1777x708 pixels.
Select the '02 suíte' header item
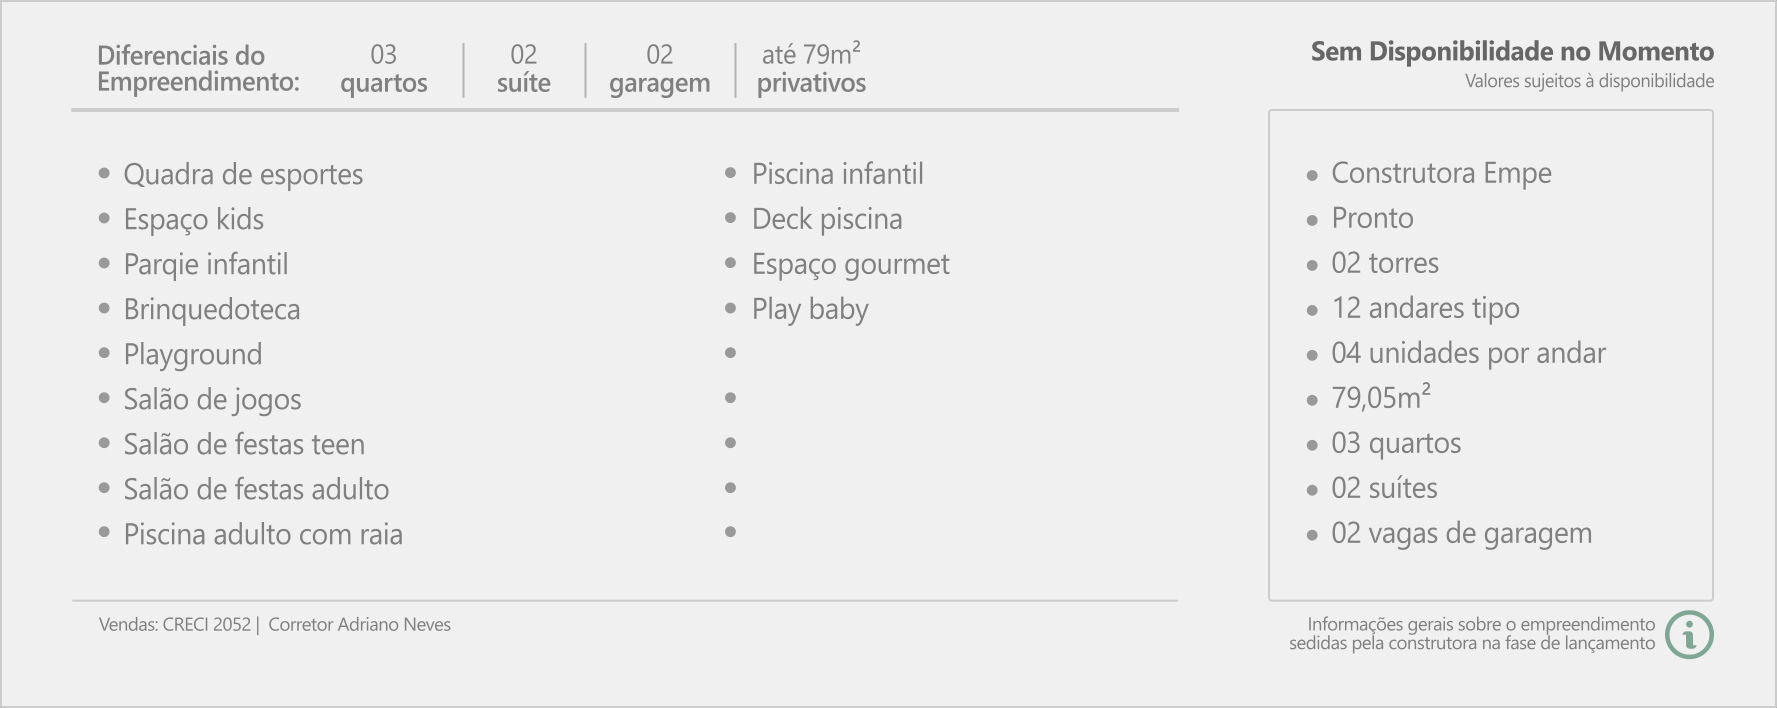524,69
